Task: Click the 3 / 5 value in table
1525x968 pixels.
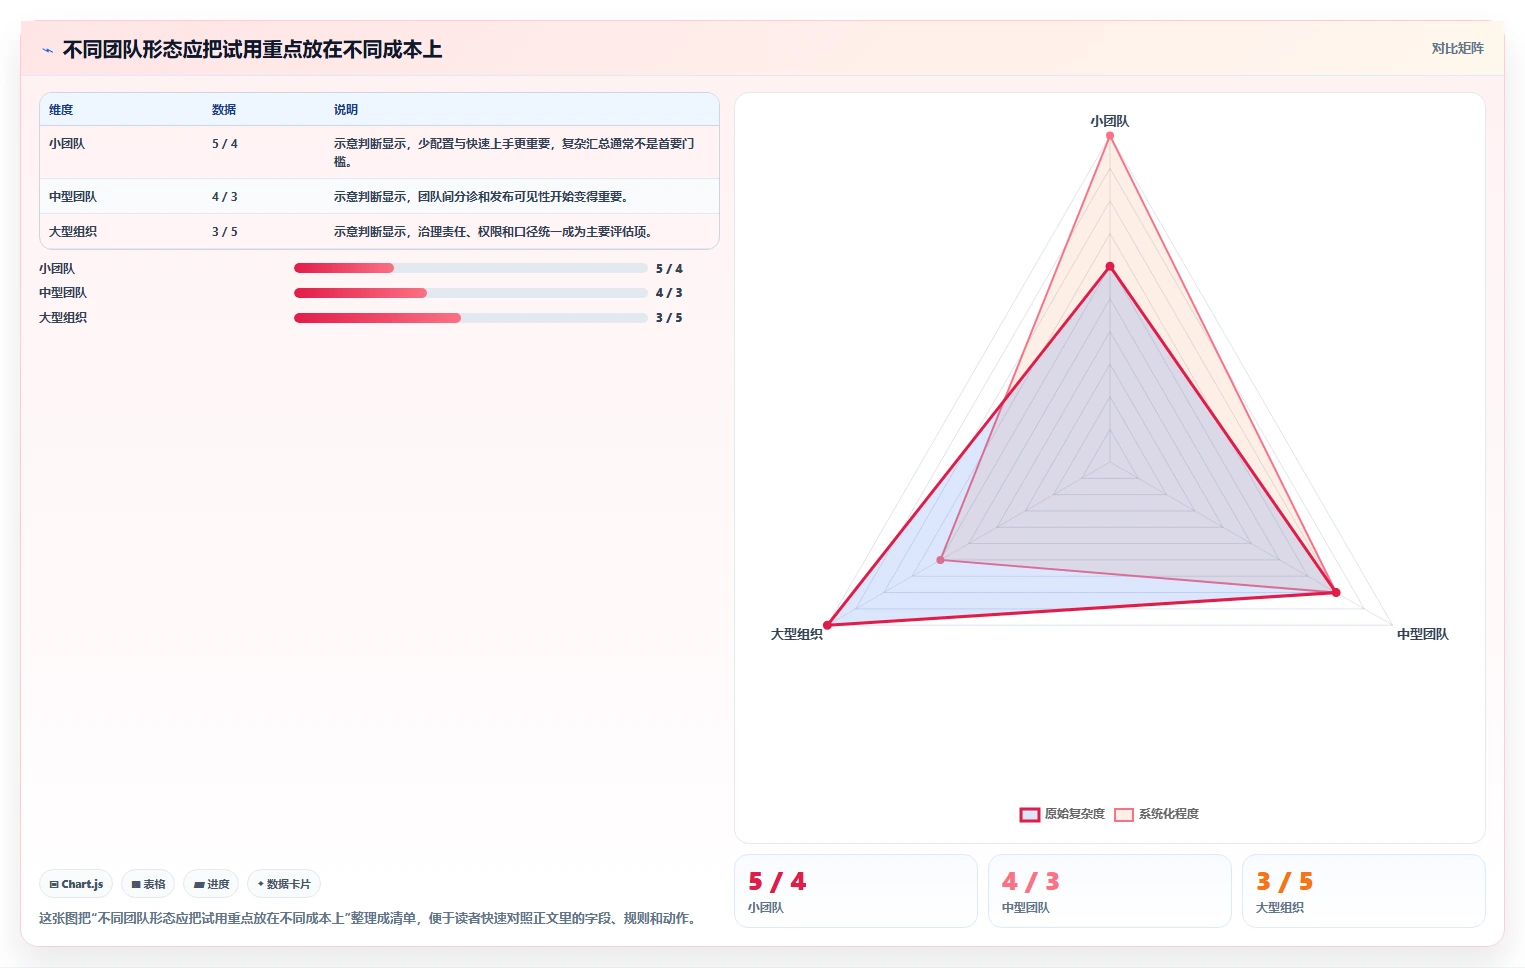Action: coord(225,232)
